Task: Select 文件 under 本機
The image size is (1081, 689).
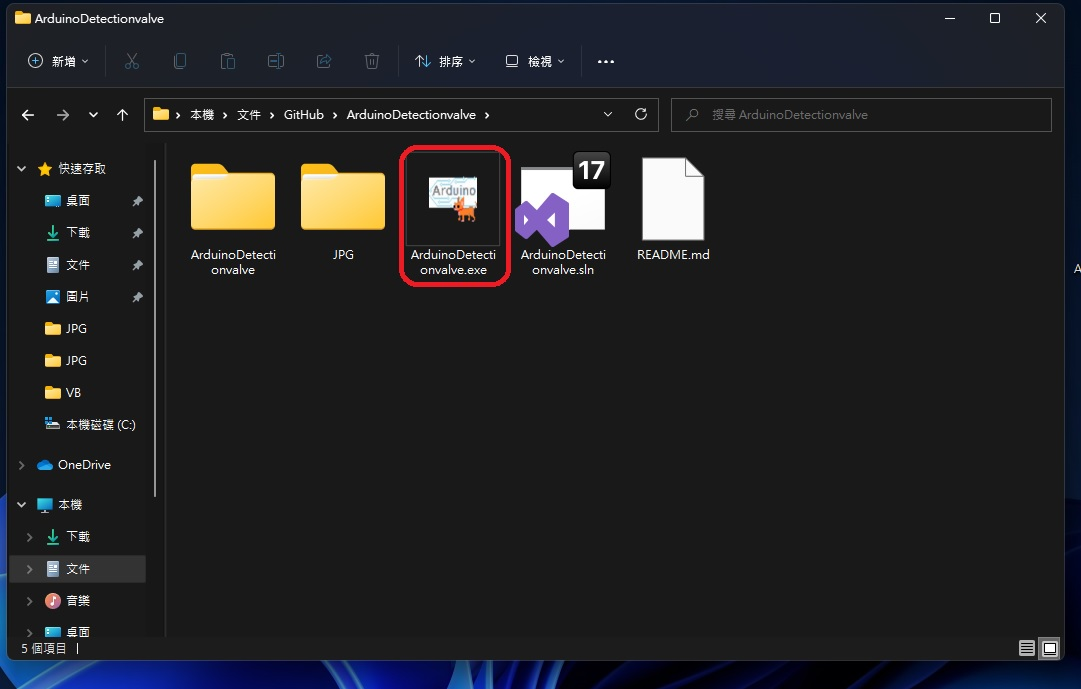Action: pos(78,569)
